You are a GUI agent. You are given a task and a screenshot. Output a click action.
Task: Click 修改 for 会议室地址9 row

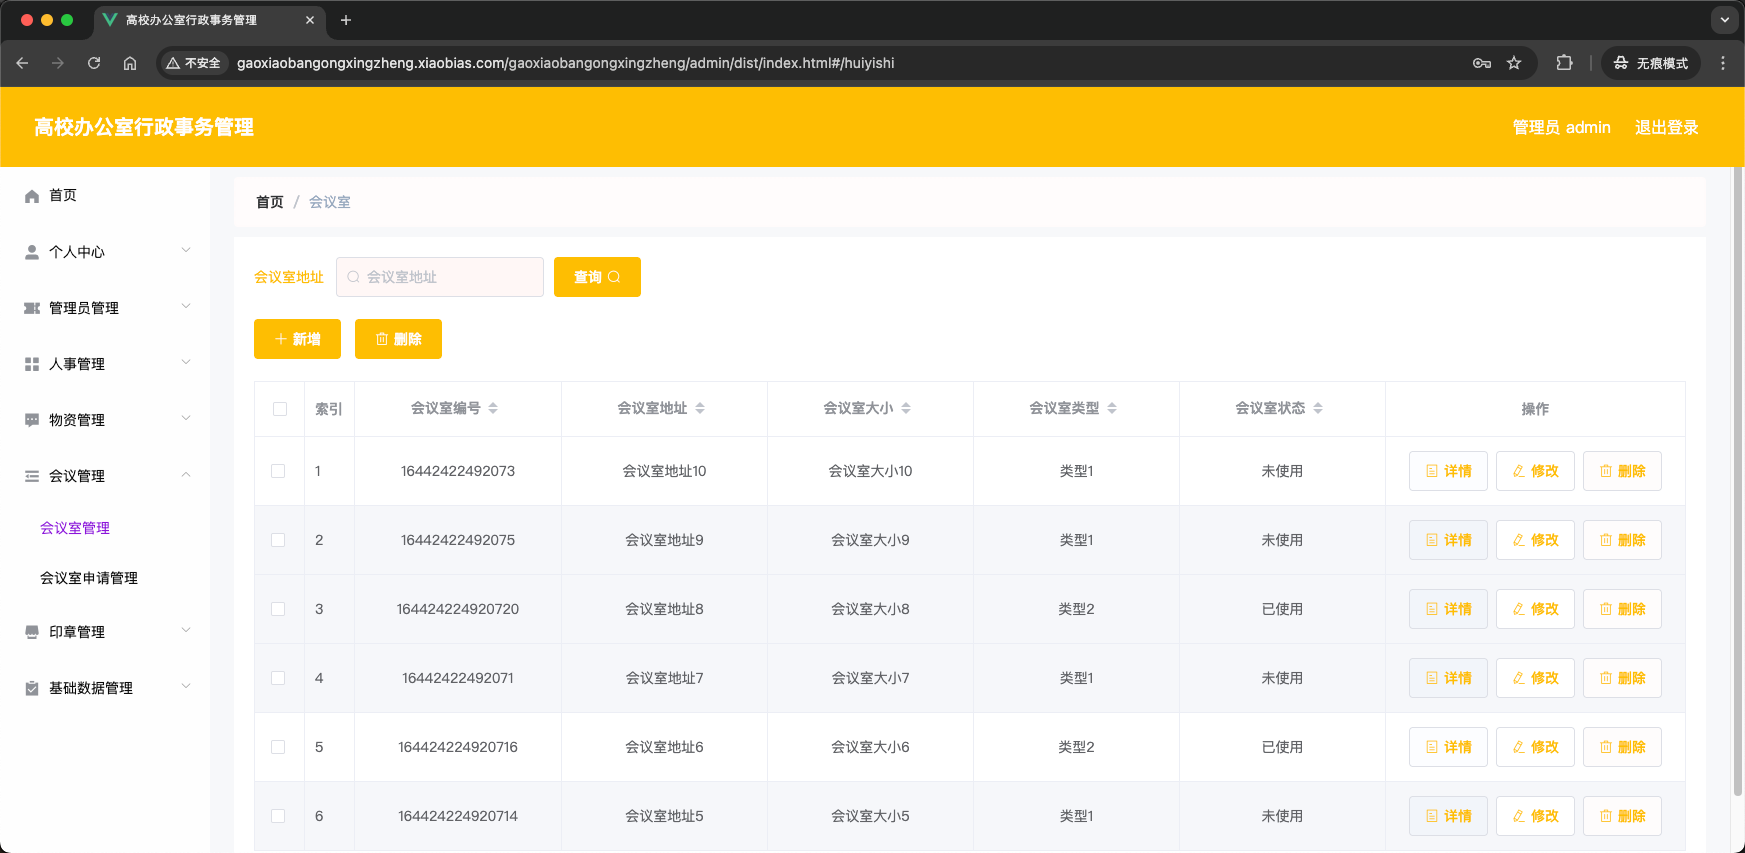(x=1535, y=540)
